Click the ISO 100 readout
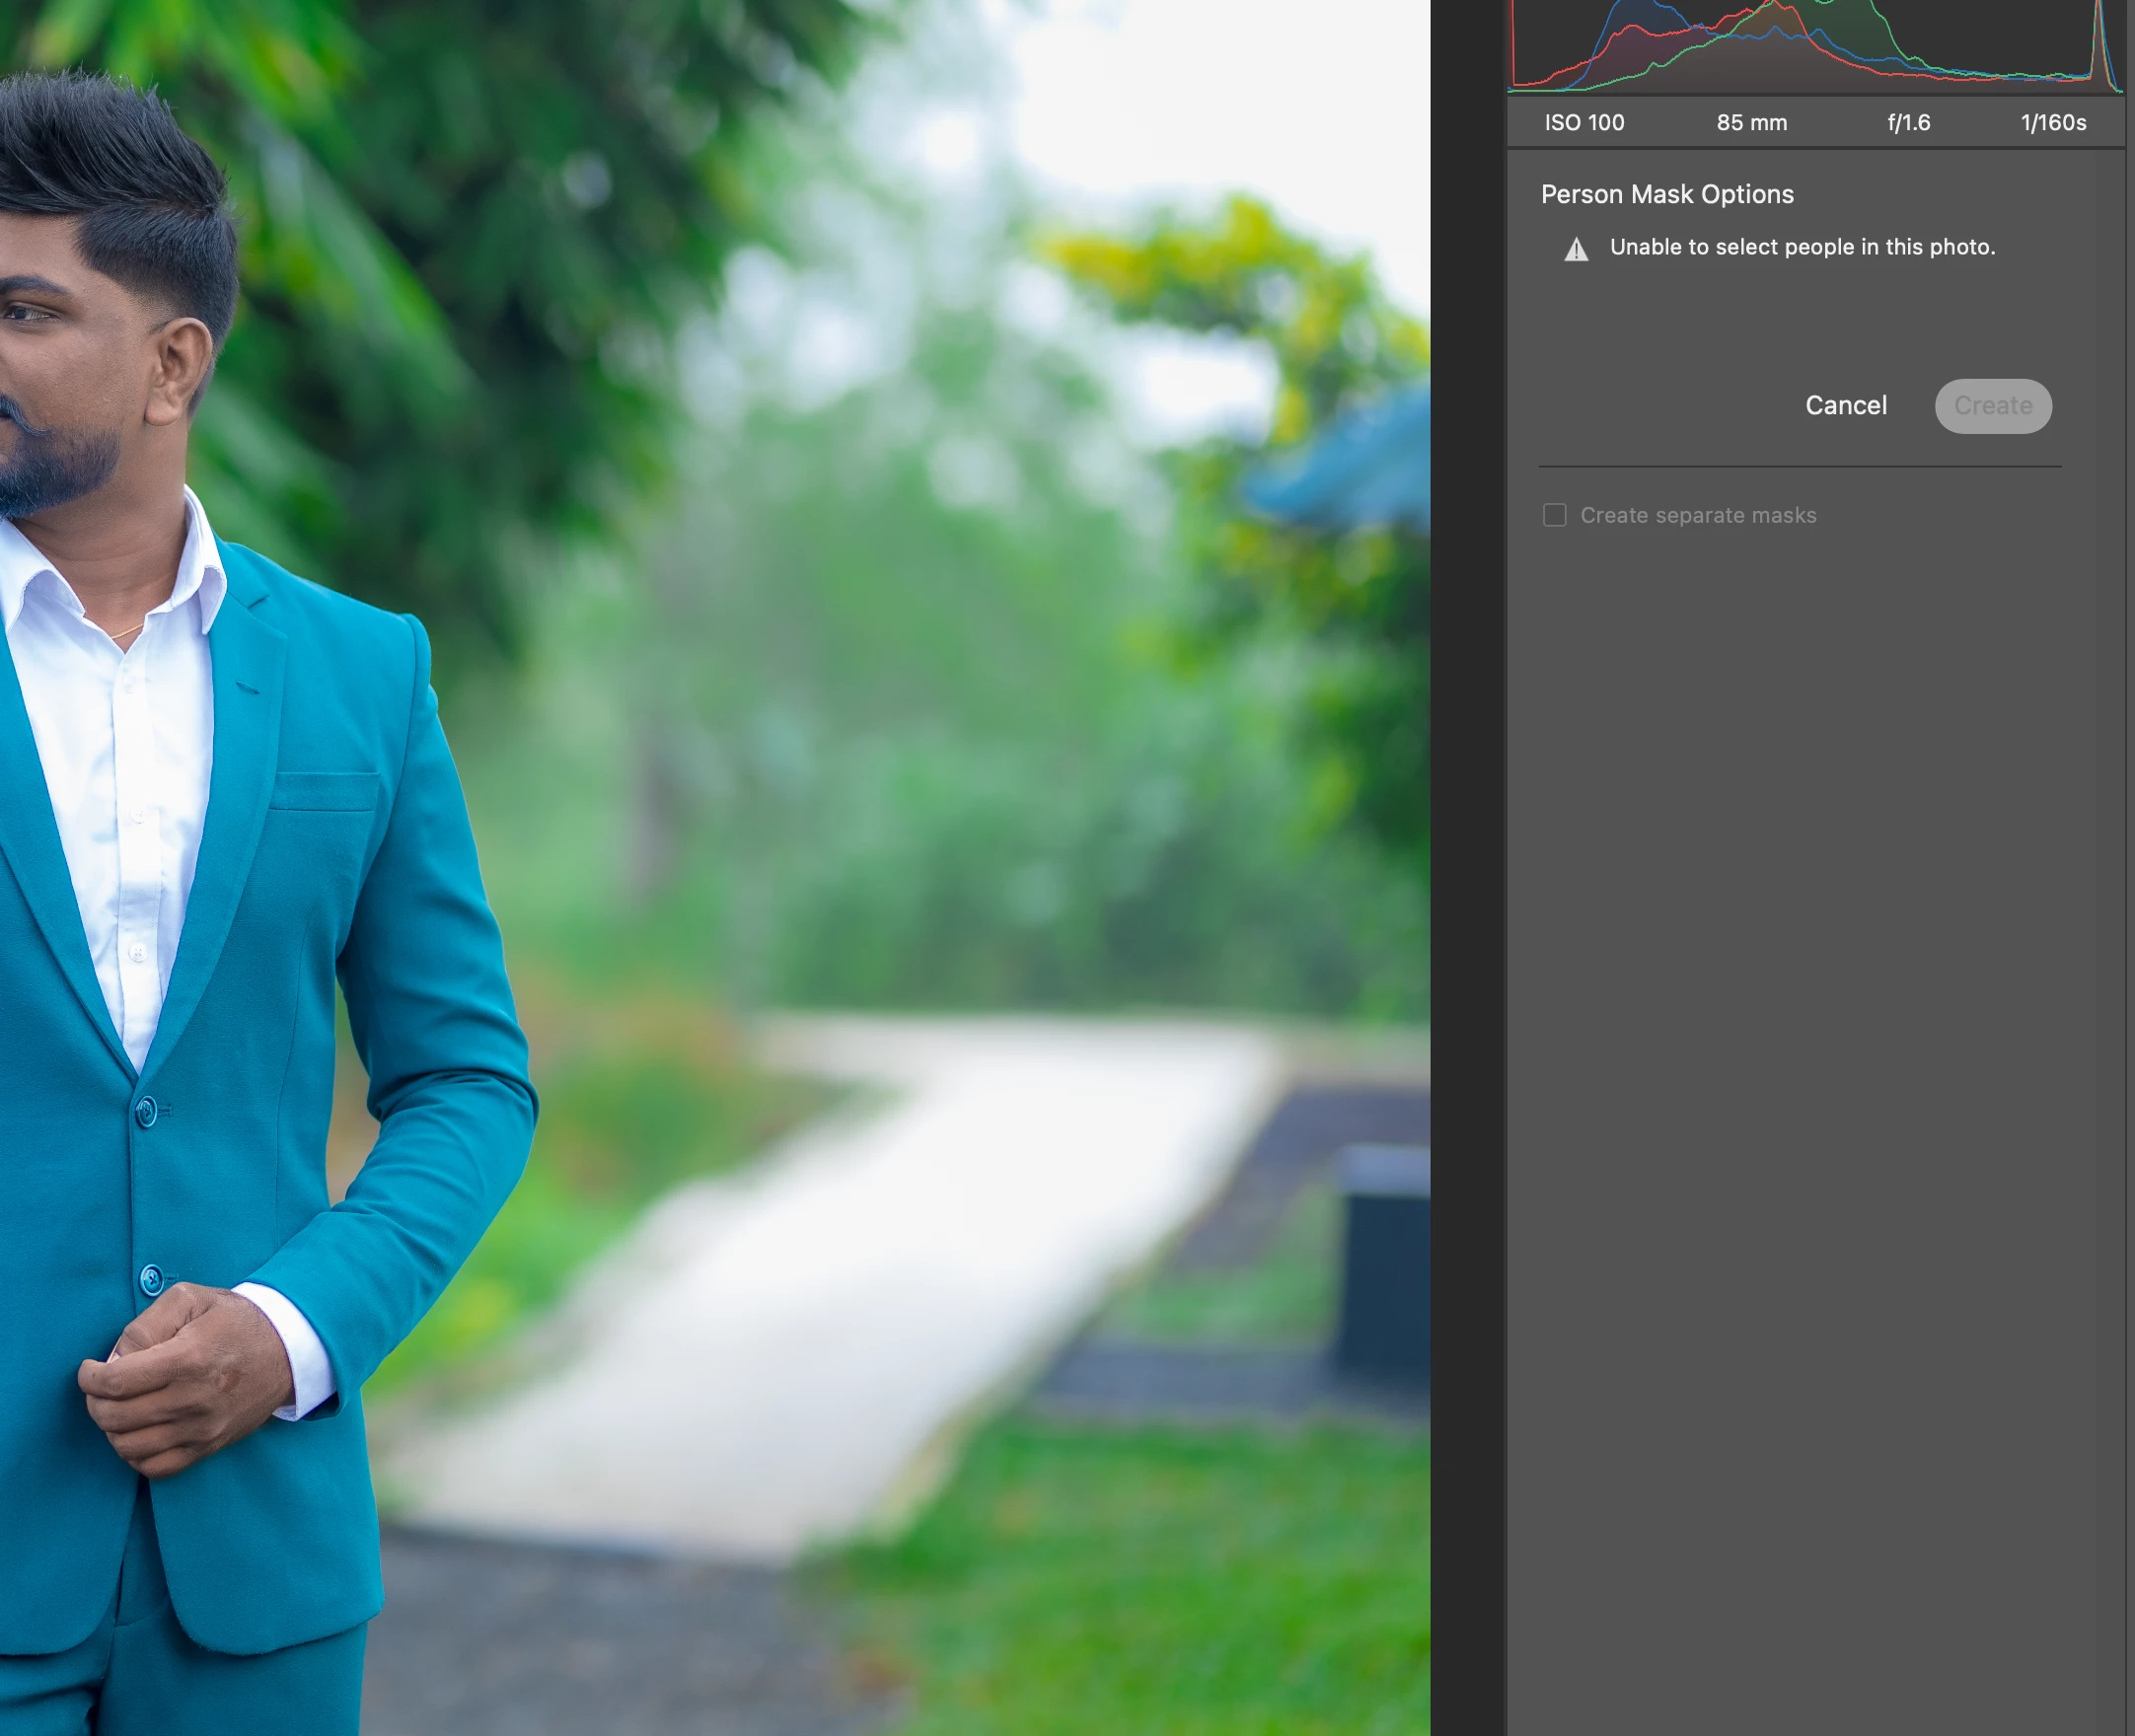 pos(1584,123)
